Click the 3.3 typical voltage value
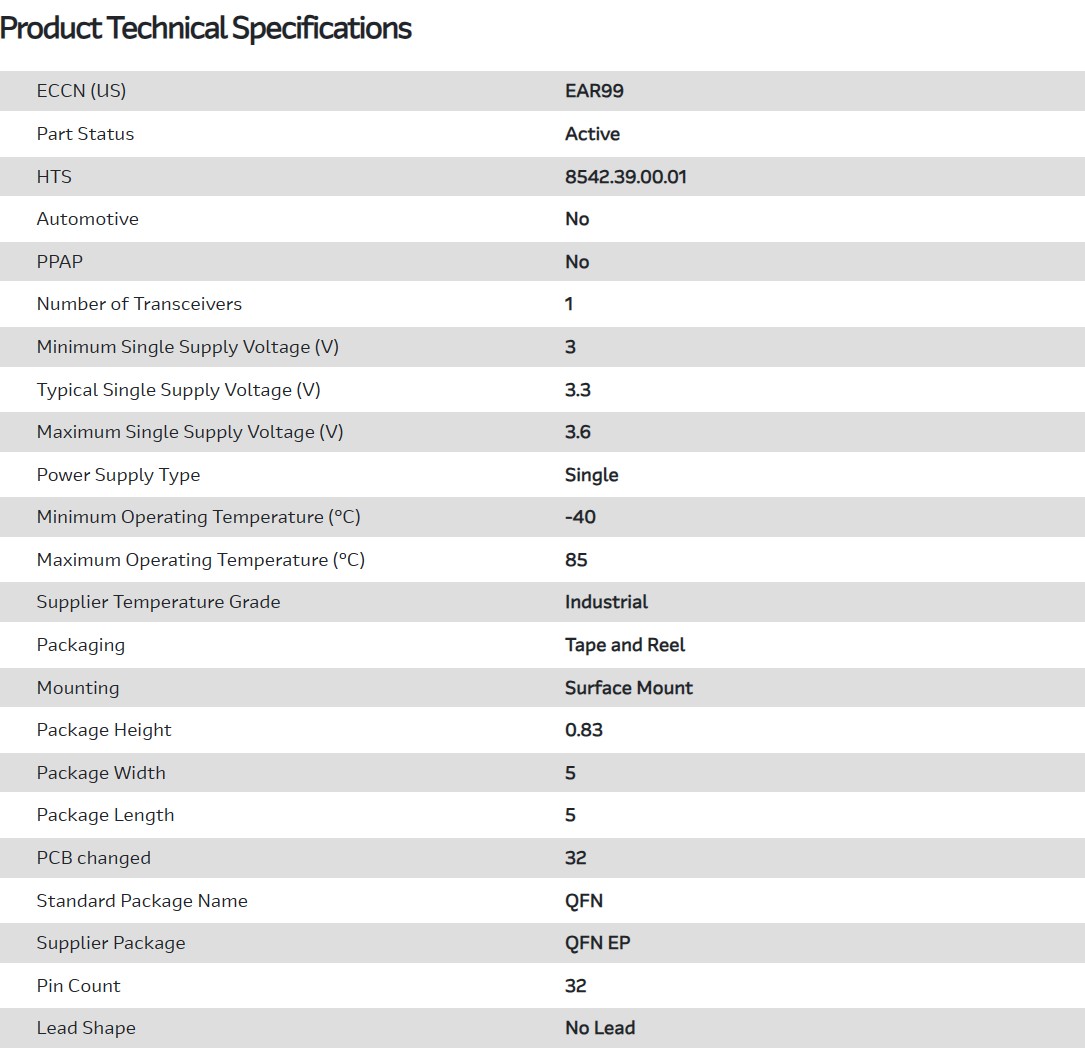Viewport: 1085px width, 1049px height. (577, 390)
